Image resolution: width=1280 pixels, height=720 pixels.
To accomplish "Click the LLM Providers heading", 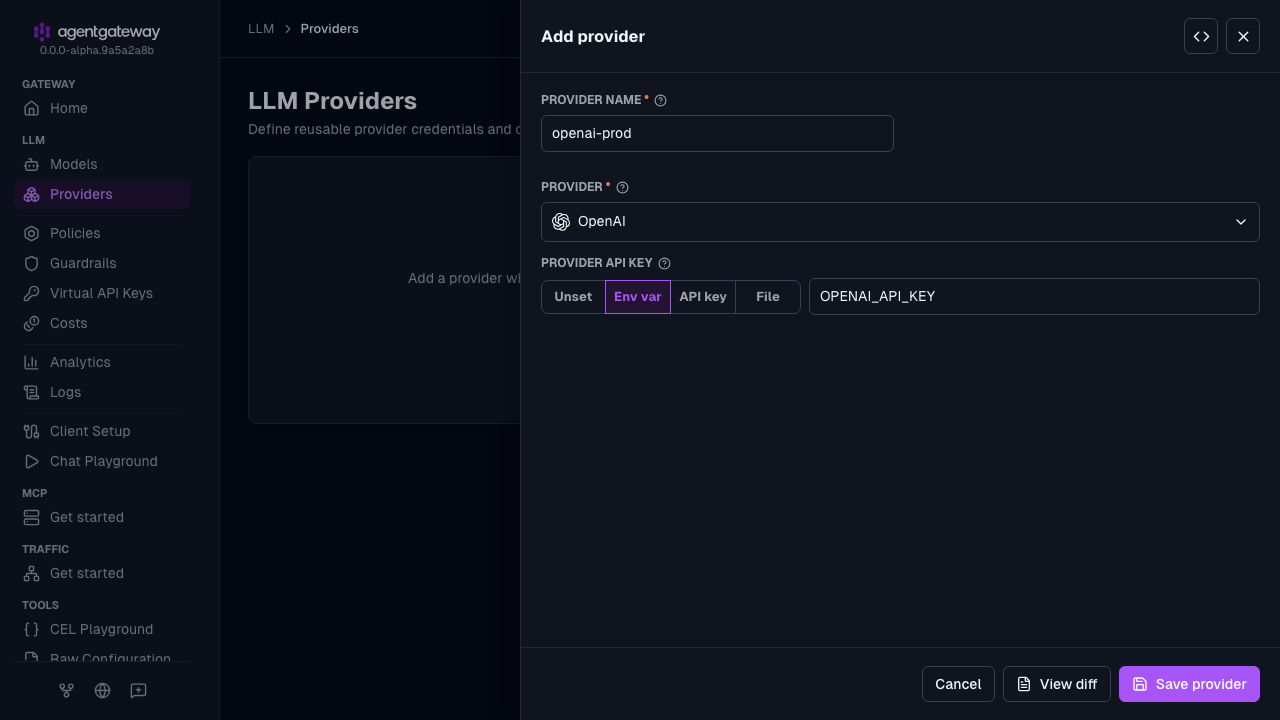I will click(332, 101).
